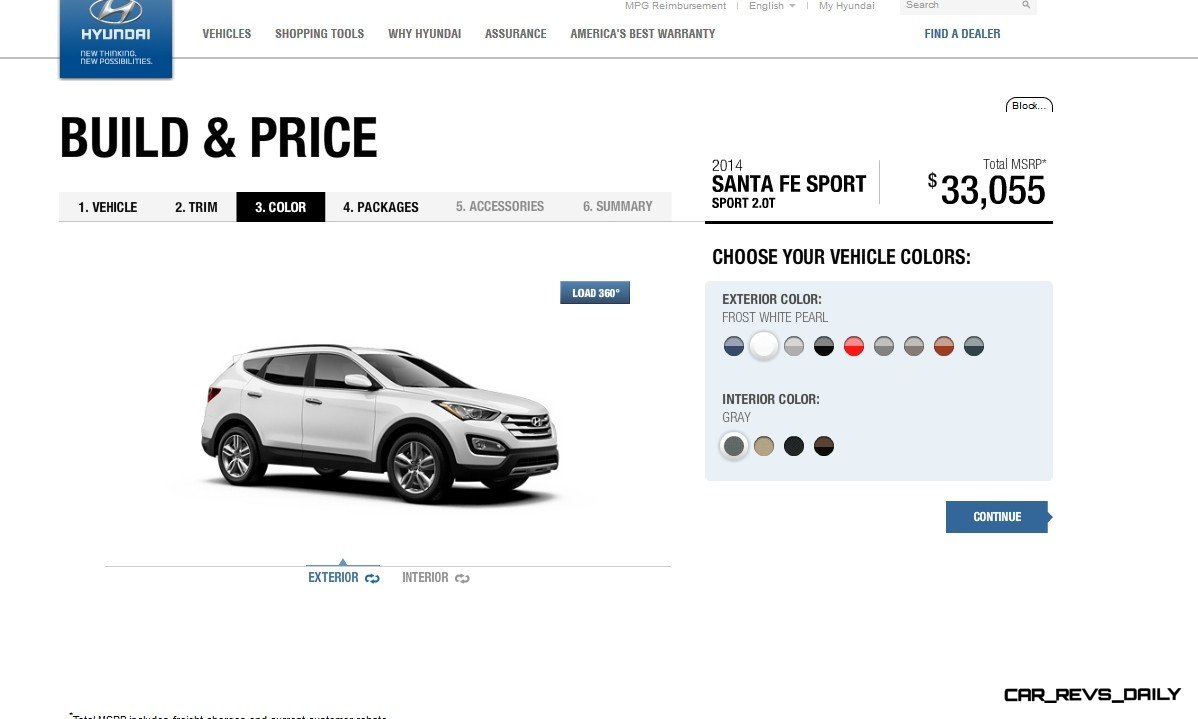Select the black exterior color swatch

pyautogui.click(x=824, y=346)
